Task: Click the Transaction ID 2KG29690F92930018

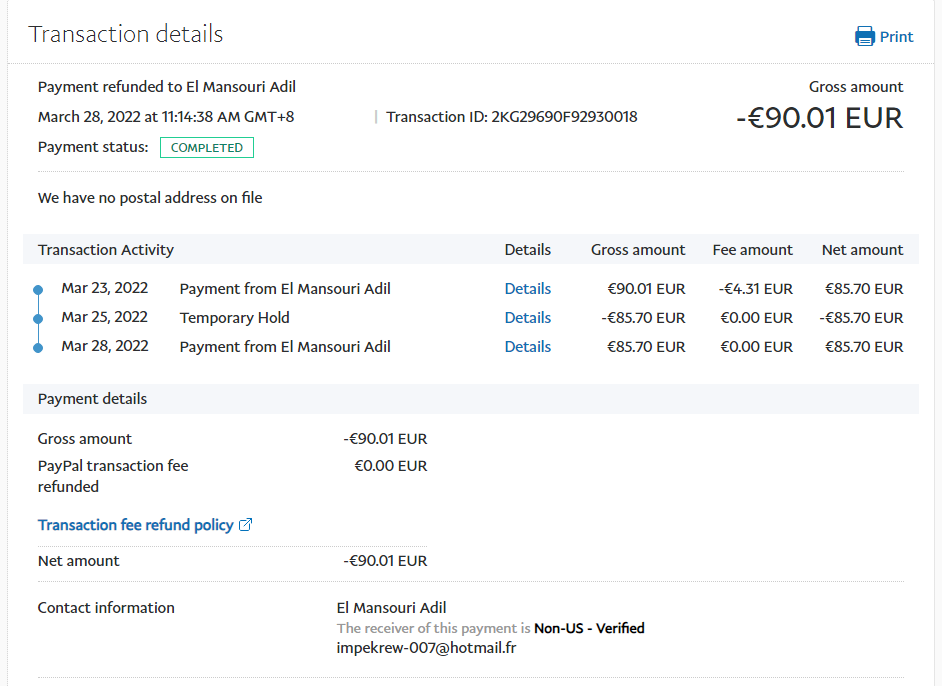Action: pos(512,117)
